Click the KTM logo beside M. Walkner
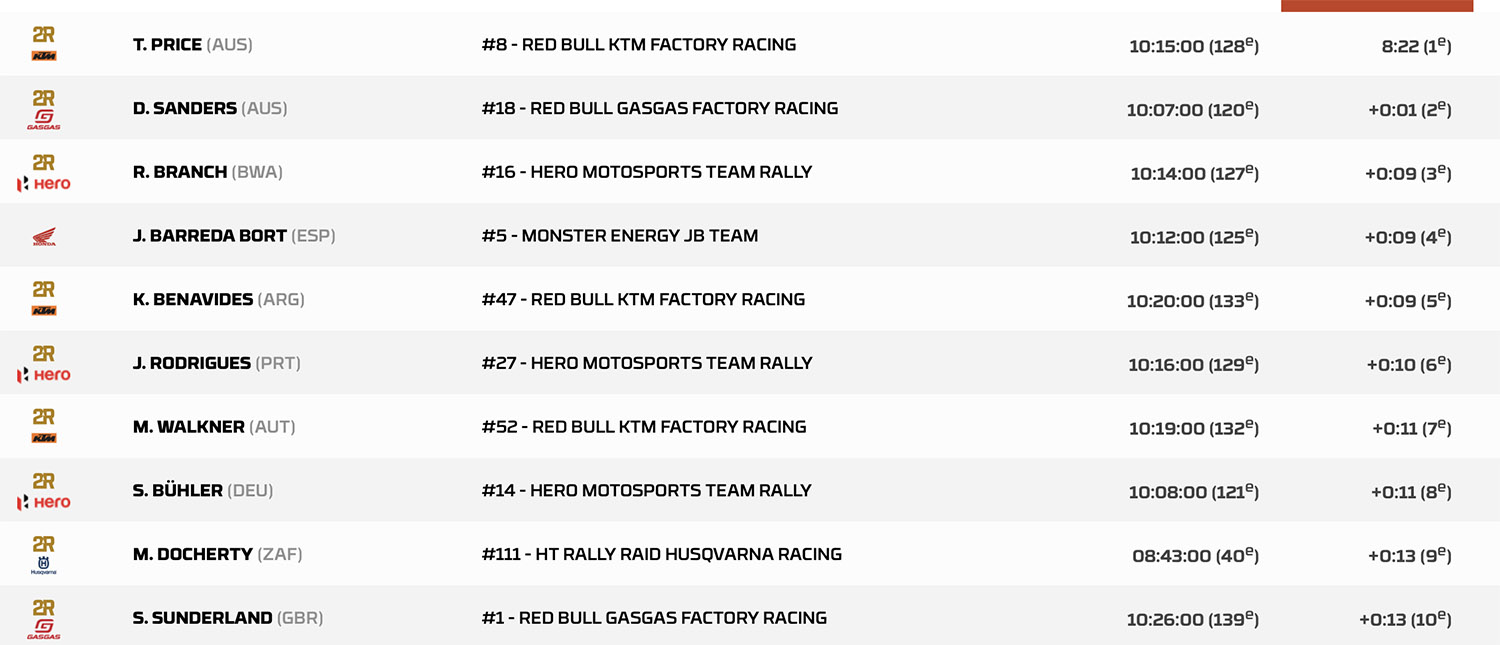Viewport: 1500px width, 645px height. click(x=44, y=438)
